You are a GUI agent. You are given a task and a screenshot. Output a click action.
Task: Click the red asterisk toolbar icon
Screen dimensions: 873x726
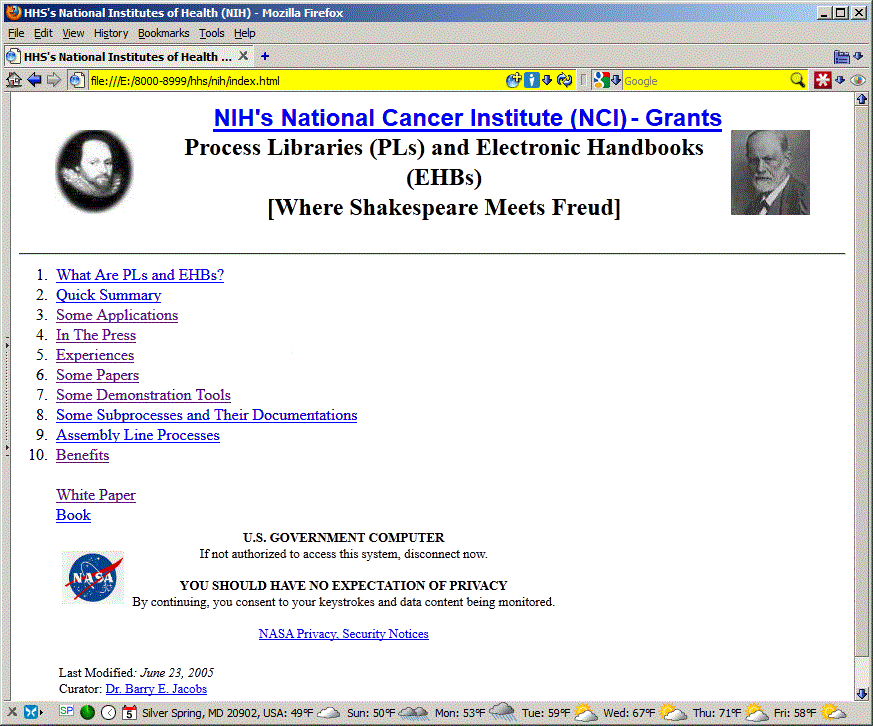click(822, 80)
